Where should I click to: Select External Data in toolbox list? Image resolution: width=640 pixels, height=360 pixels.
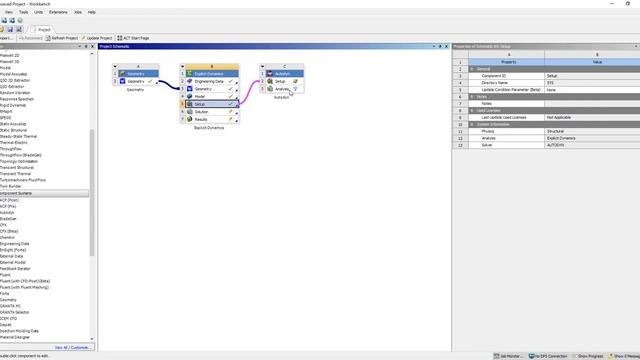point(11,256)
